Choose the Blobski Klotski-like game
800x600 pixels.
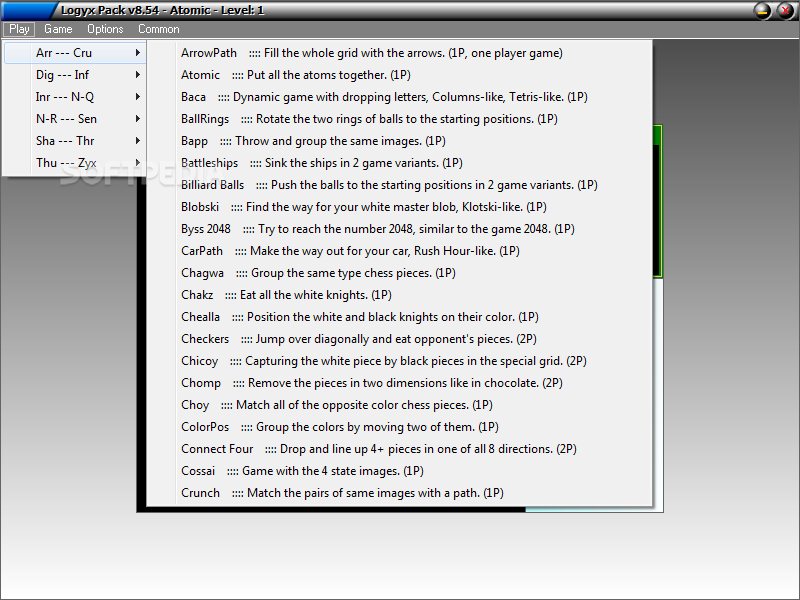pos(399,207)
